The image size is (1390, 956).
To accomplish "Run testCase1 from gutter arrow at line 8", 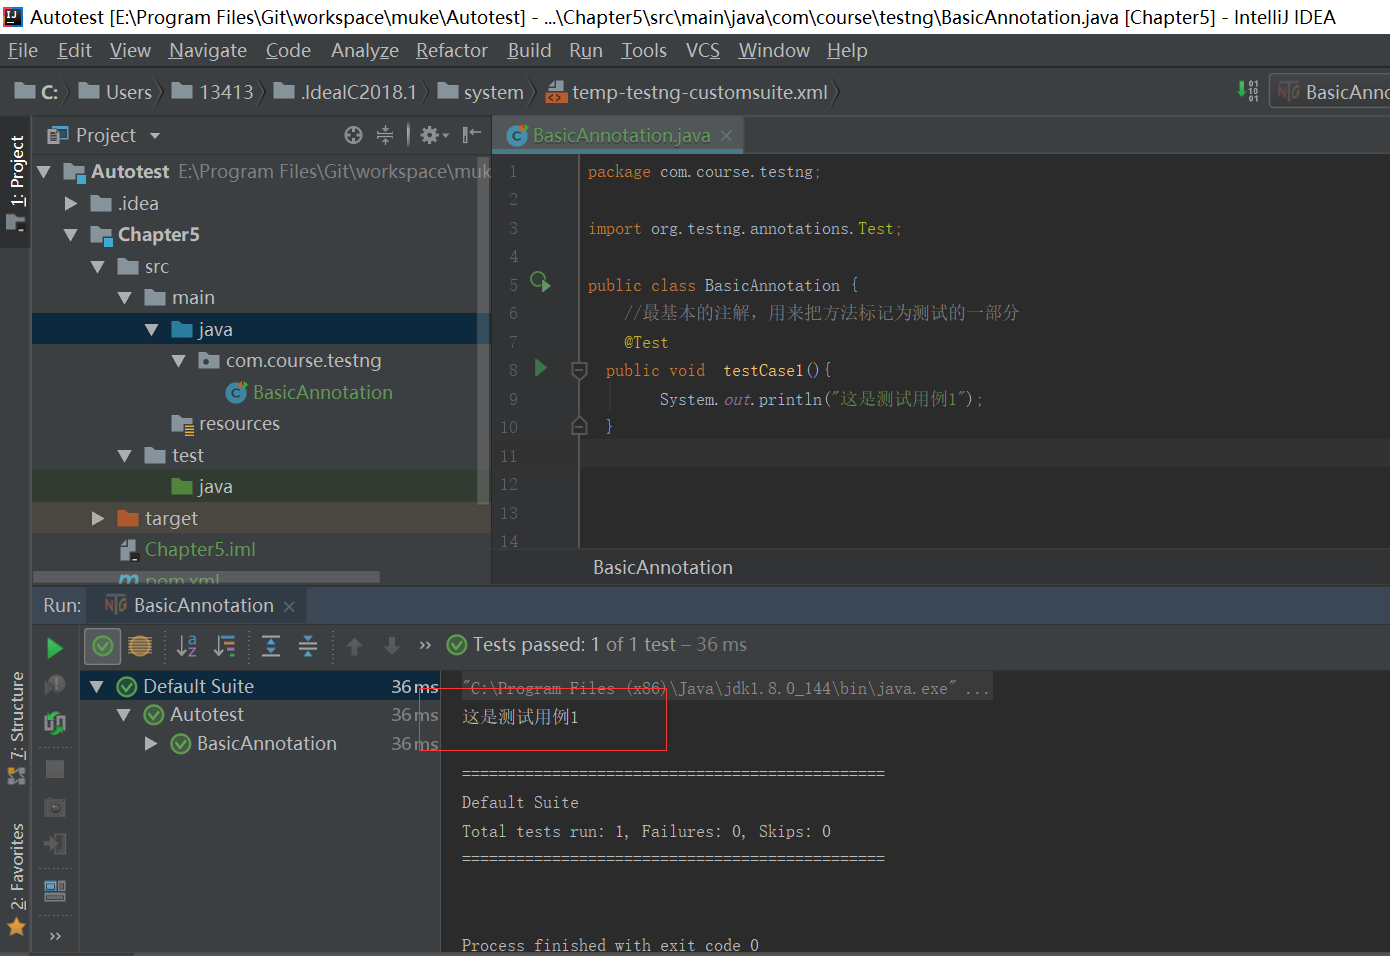I will tap(541, 368).
